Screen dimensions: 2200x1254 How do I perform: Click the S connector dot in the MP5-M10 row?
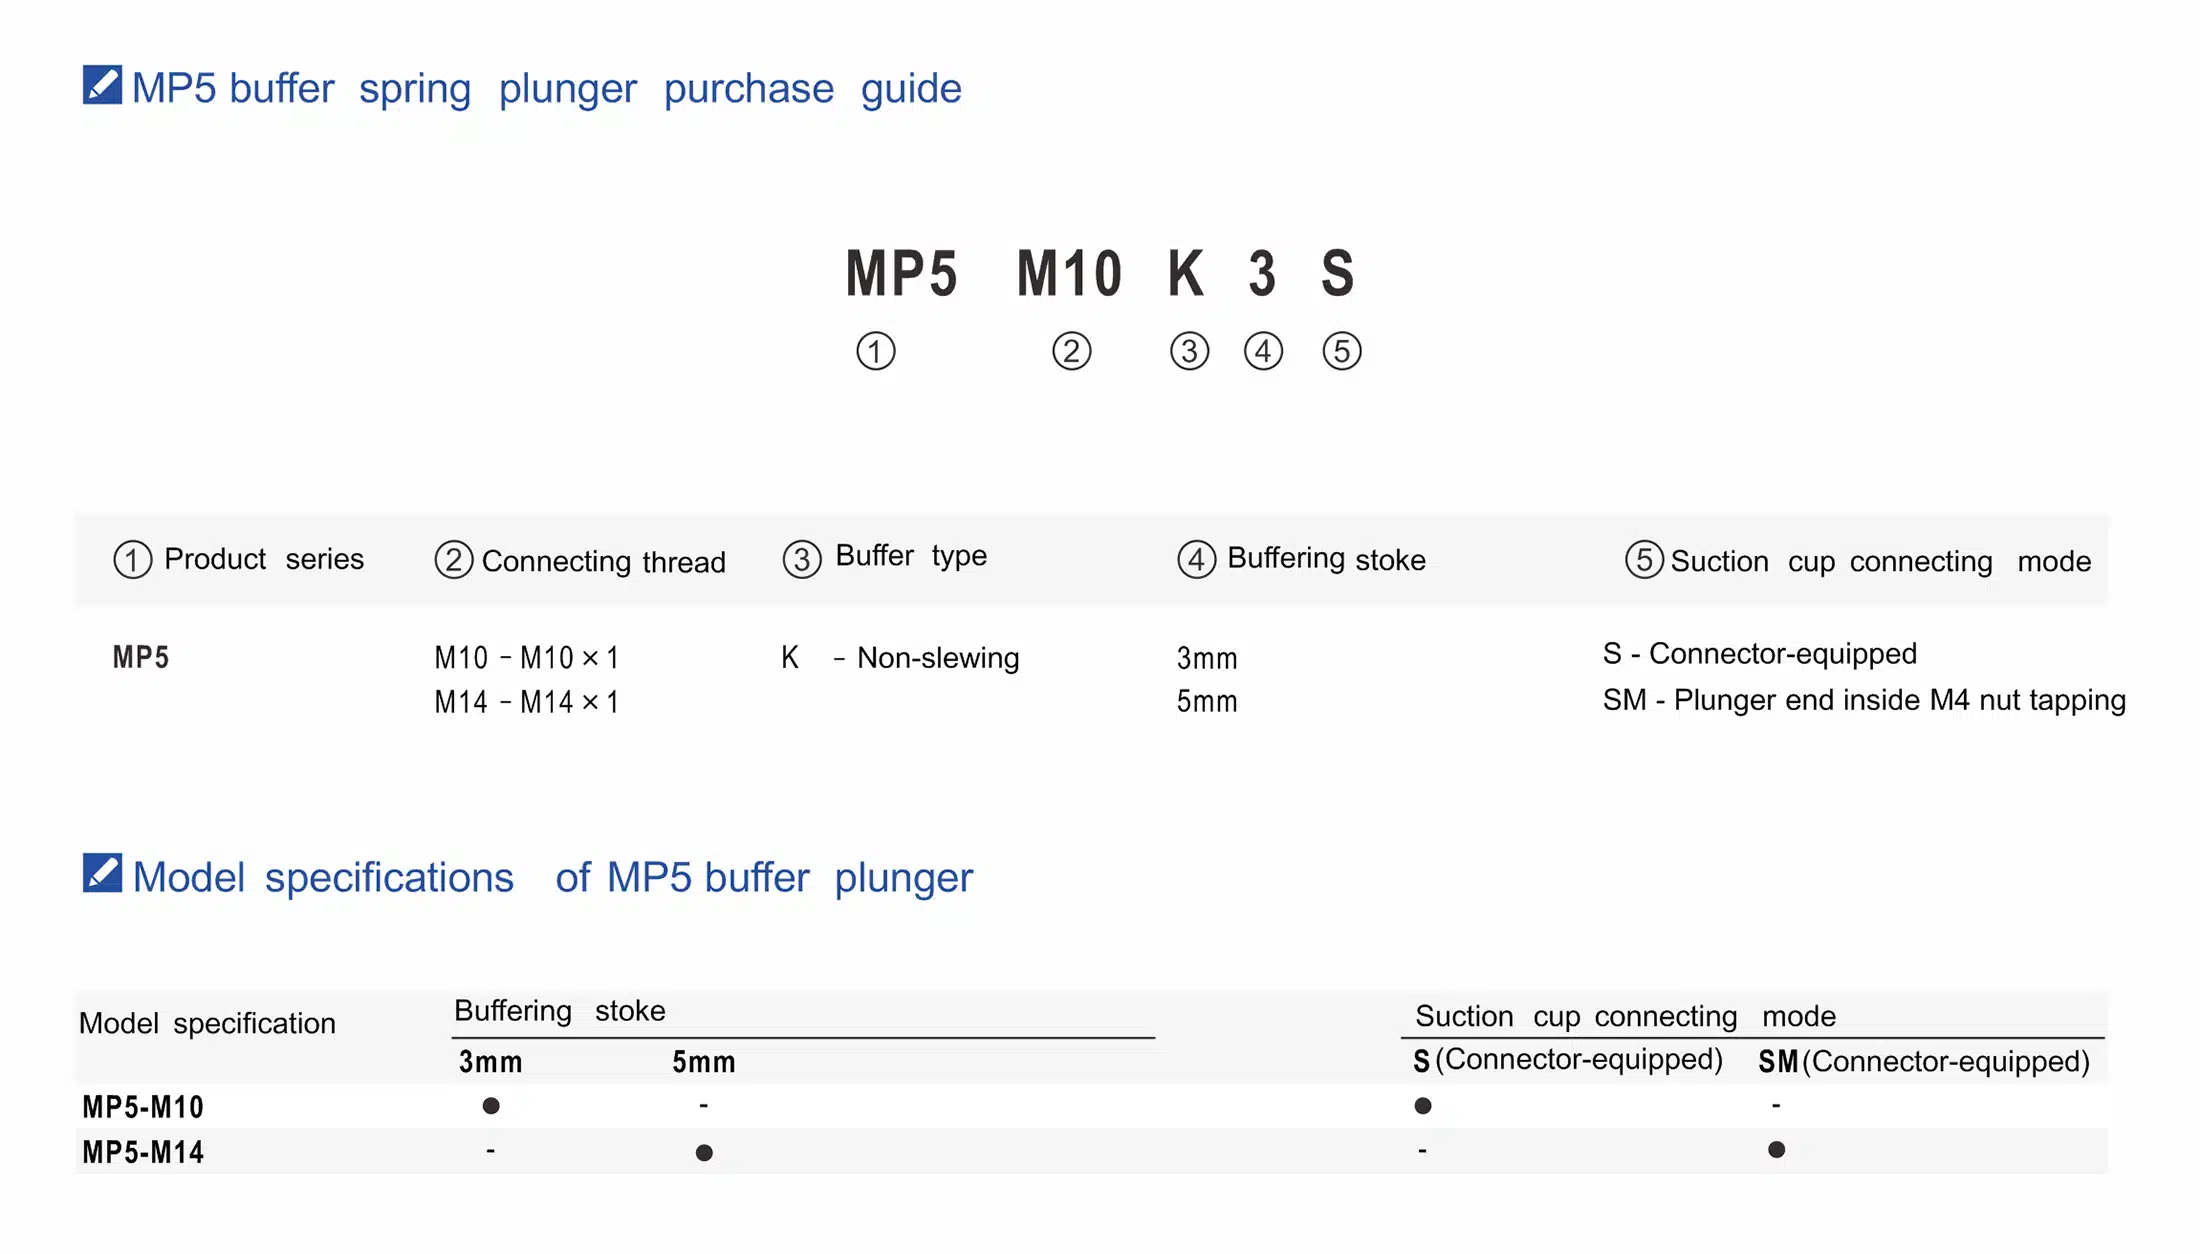point(1422,1105)
